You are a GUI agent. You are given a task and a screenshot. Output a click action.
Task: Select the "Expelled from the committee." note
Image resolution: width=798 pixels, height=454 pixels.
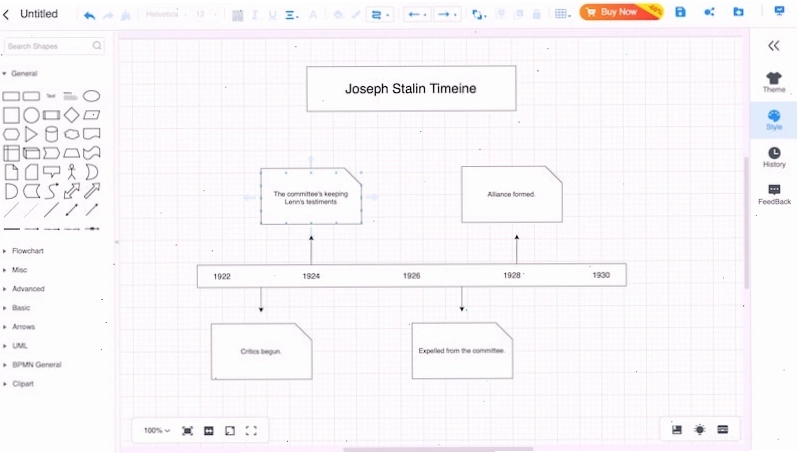click(462, 351)
